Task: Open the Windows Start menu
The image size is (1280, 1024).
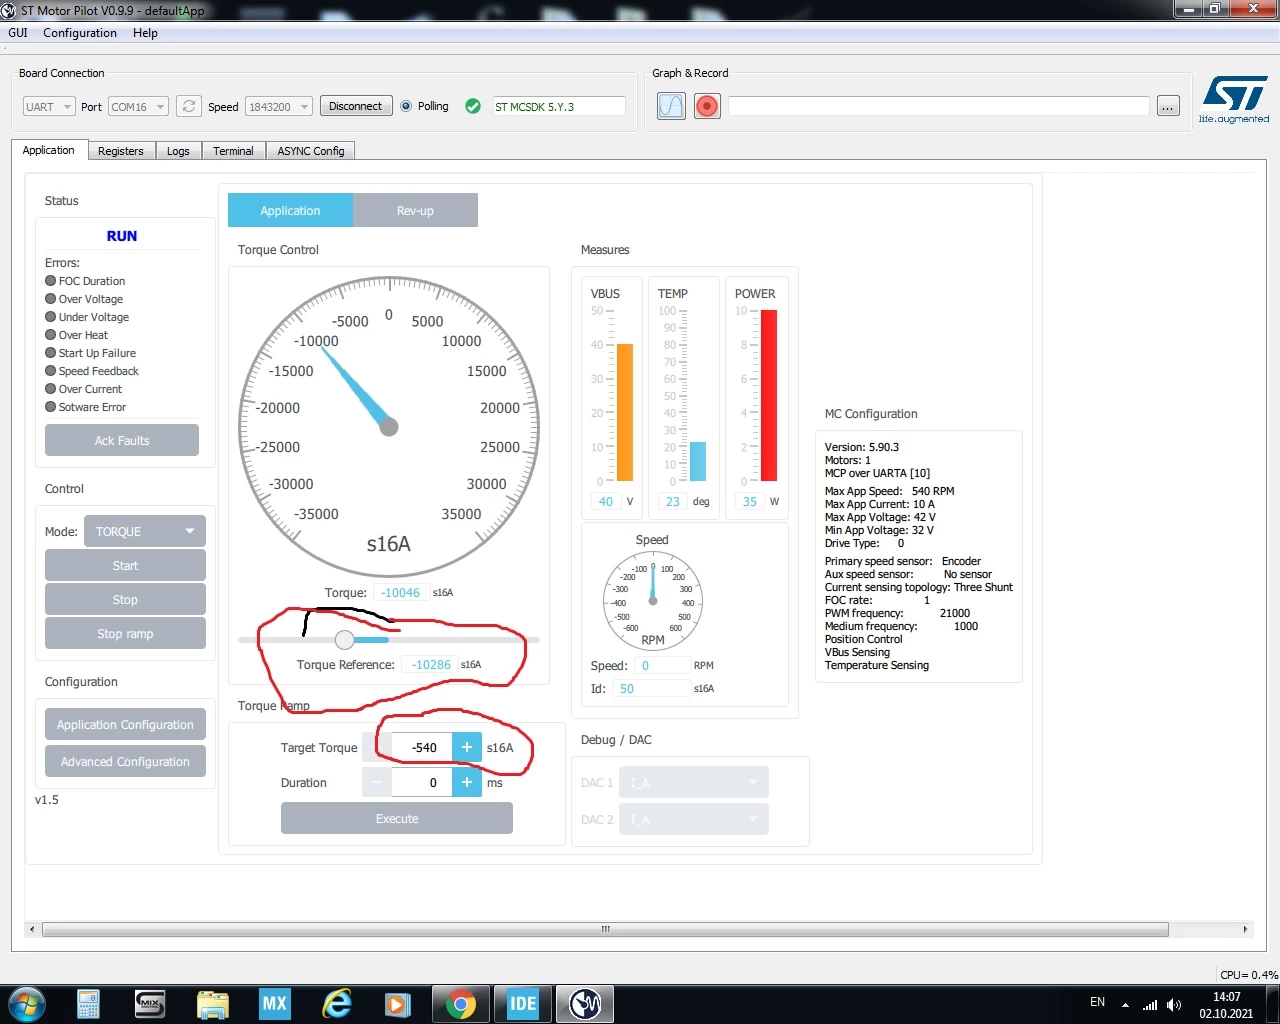Action: pyautogui.click(x=26, y=1004)
